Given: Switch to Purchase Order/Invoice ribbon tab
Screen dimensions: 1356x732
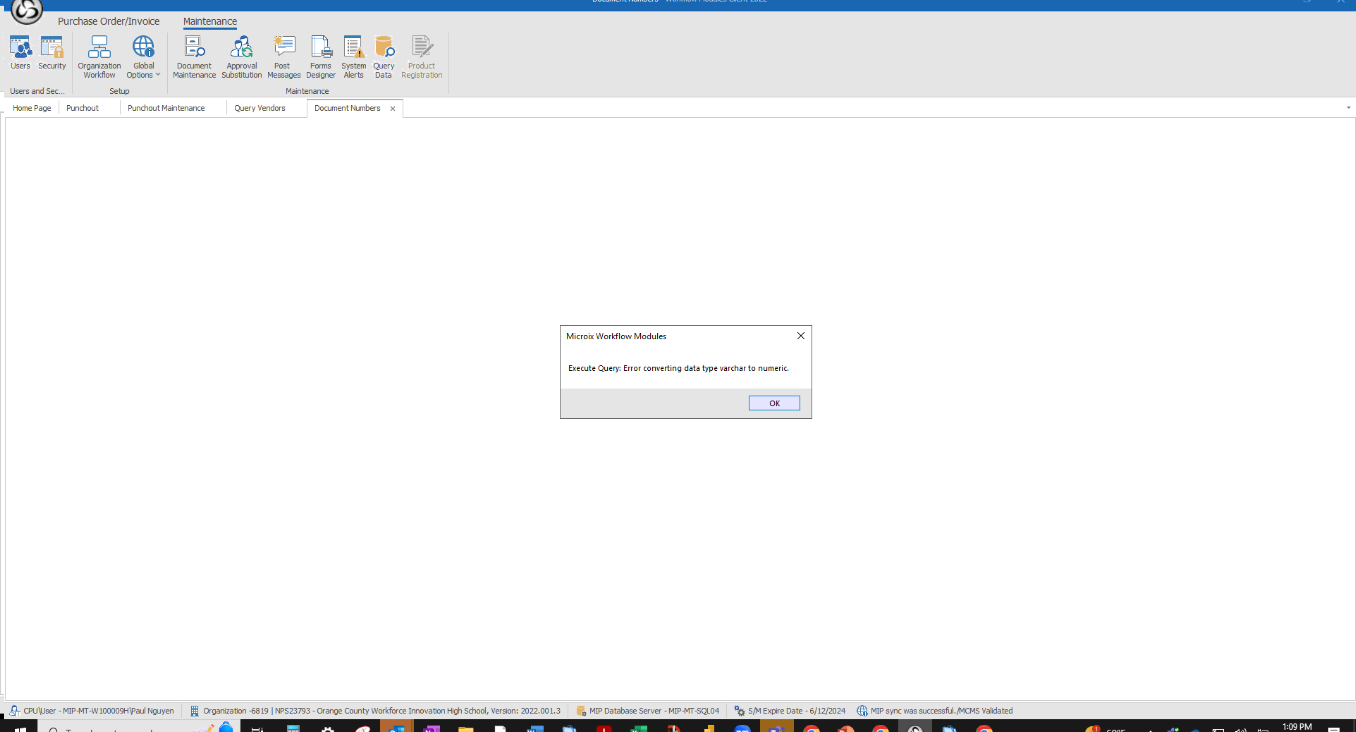Looking at the screenshot, I should (x=108, y=21).
